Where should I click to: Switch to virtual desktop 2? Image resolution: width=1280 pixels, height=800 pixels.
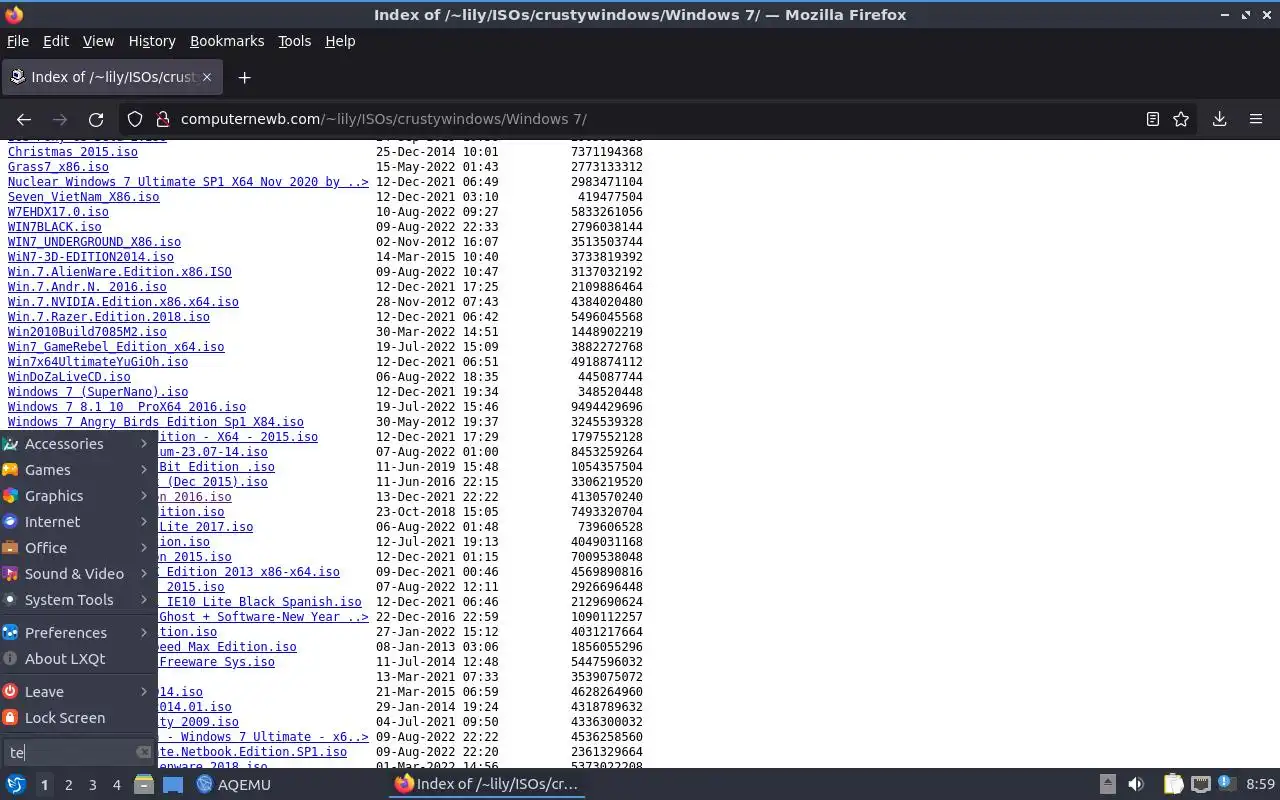point(68,785)
